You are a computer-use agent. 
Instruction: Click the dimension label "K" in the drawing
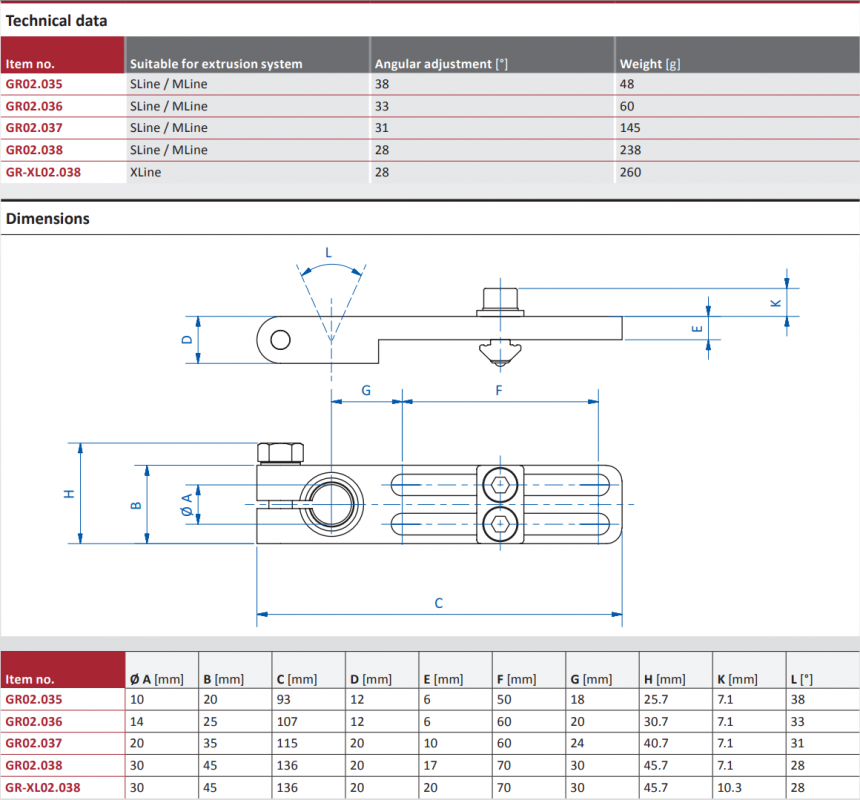click(x=776, y=303)
